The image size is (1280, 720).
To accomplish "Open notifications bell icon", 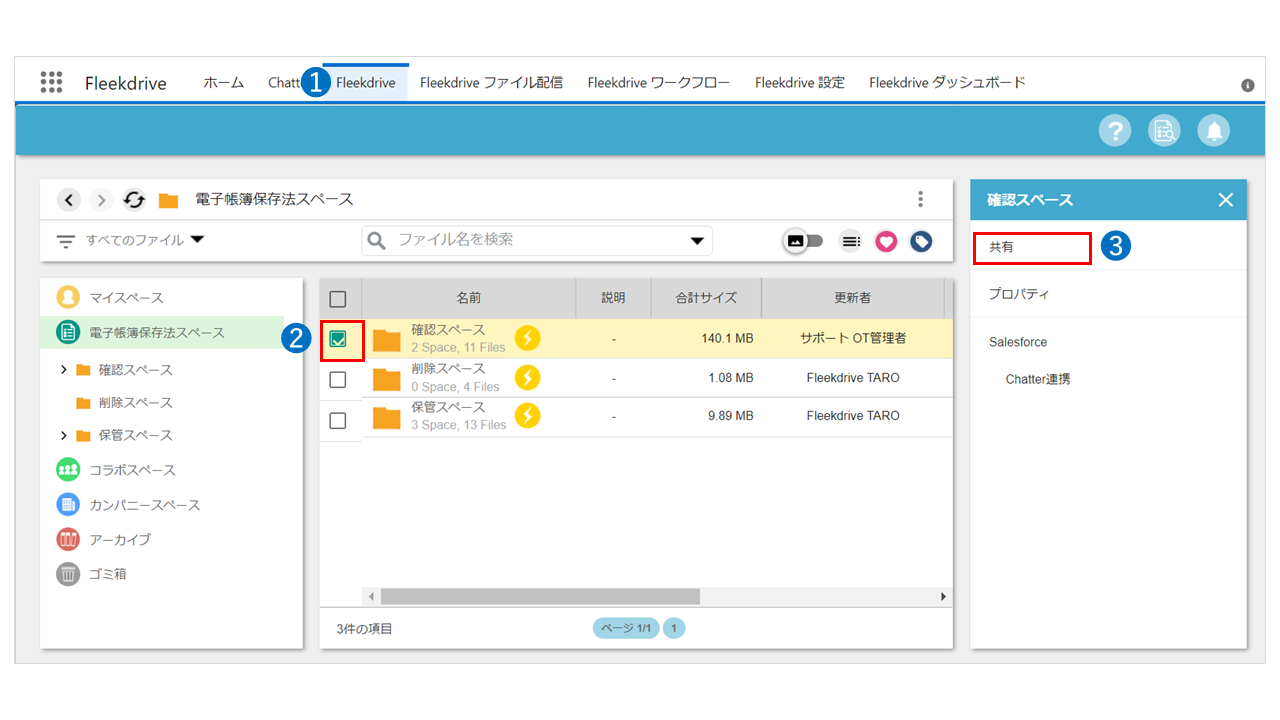I will point(1214,130).
